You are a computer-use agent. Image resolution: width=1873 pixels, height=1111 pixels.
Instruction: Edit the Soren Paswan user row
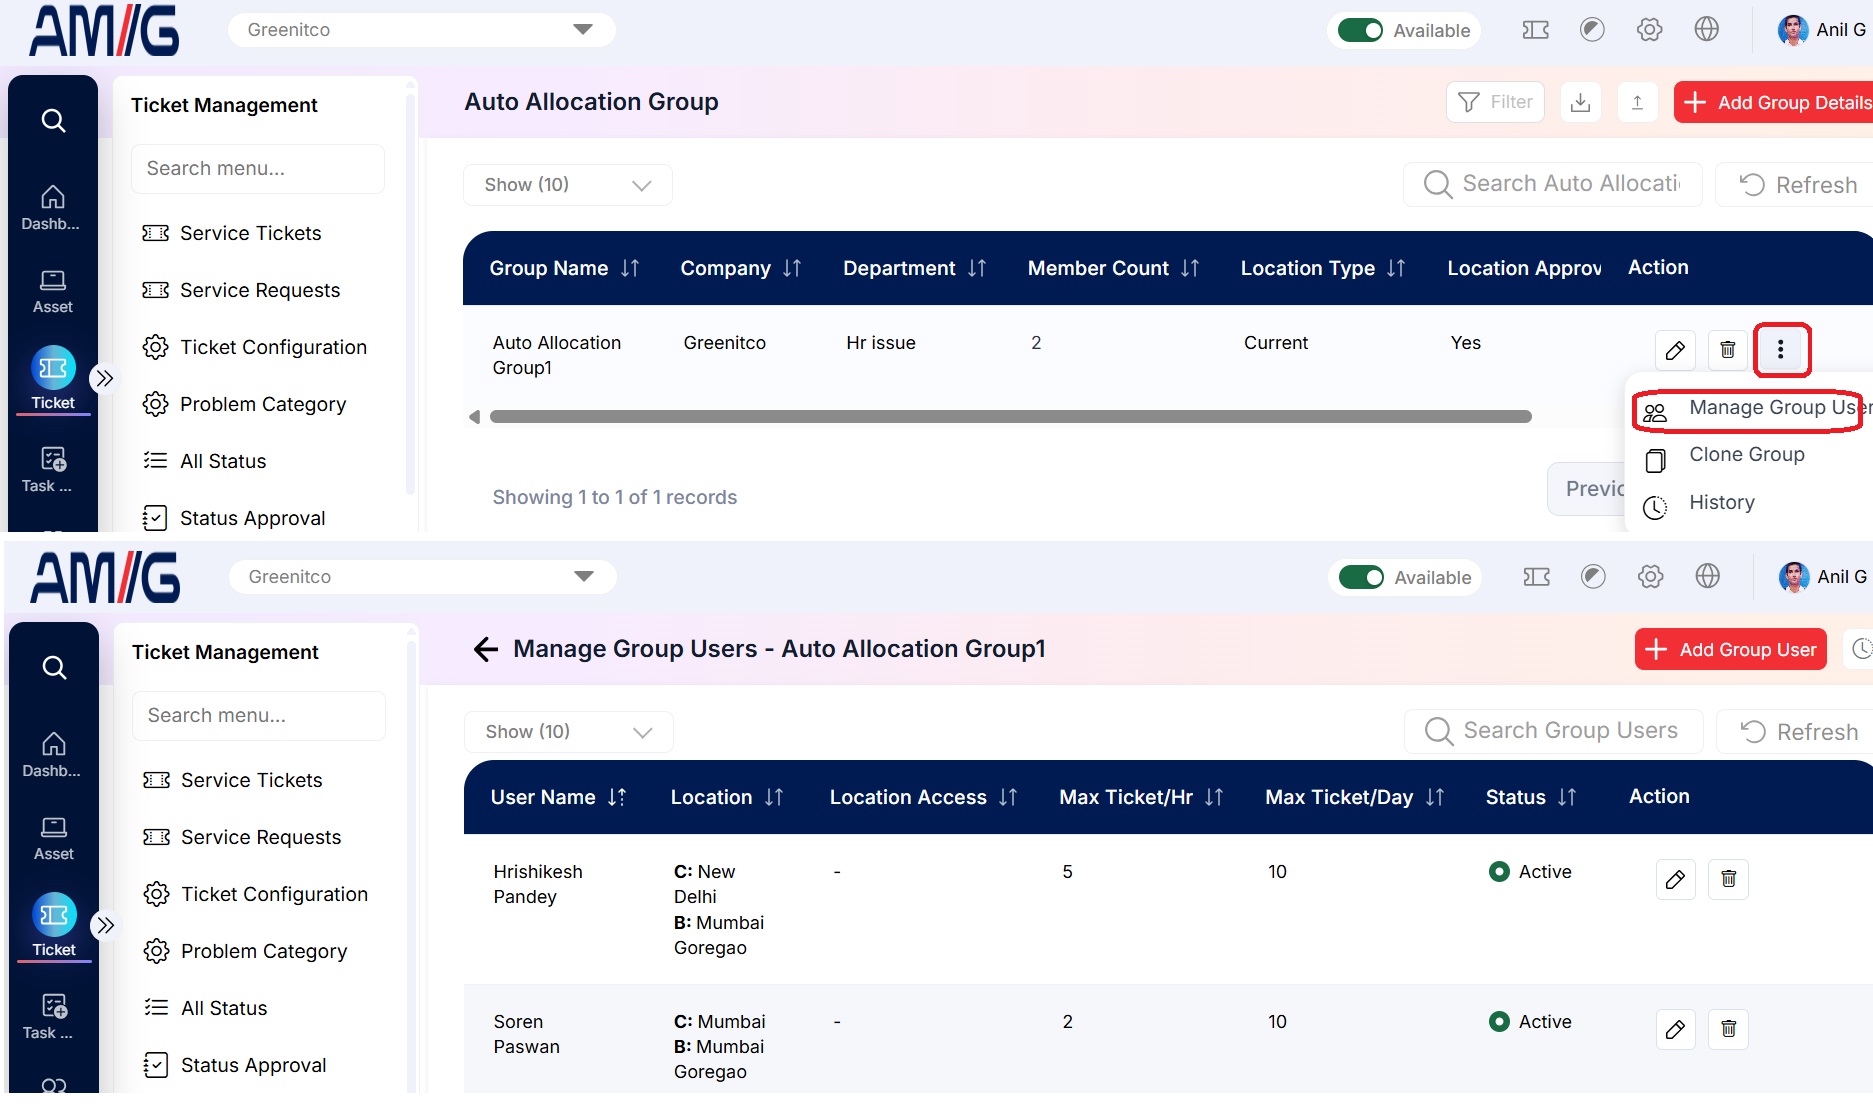pos(1676,1029)
